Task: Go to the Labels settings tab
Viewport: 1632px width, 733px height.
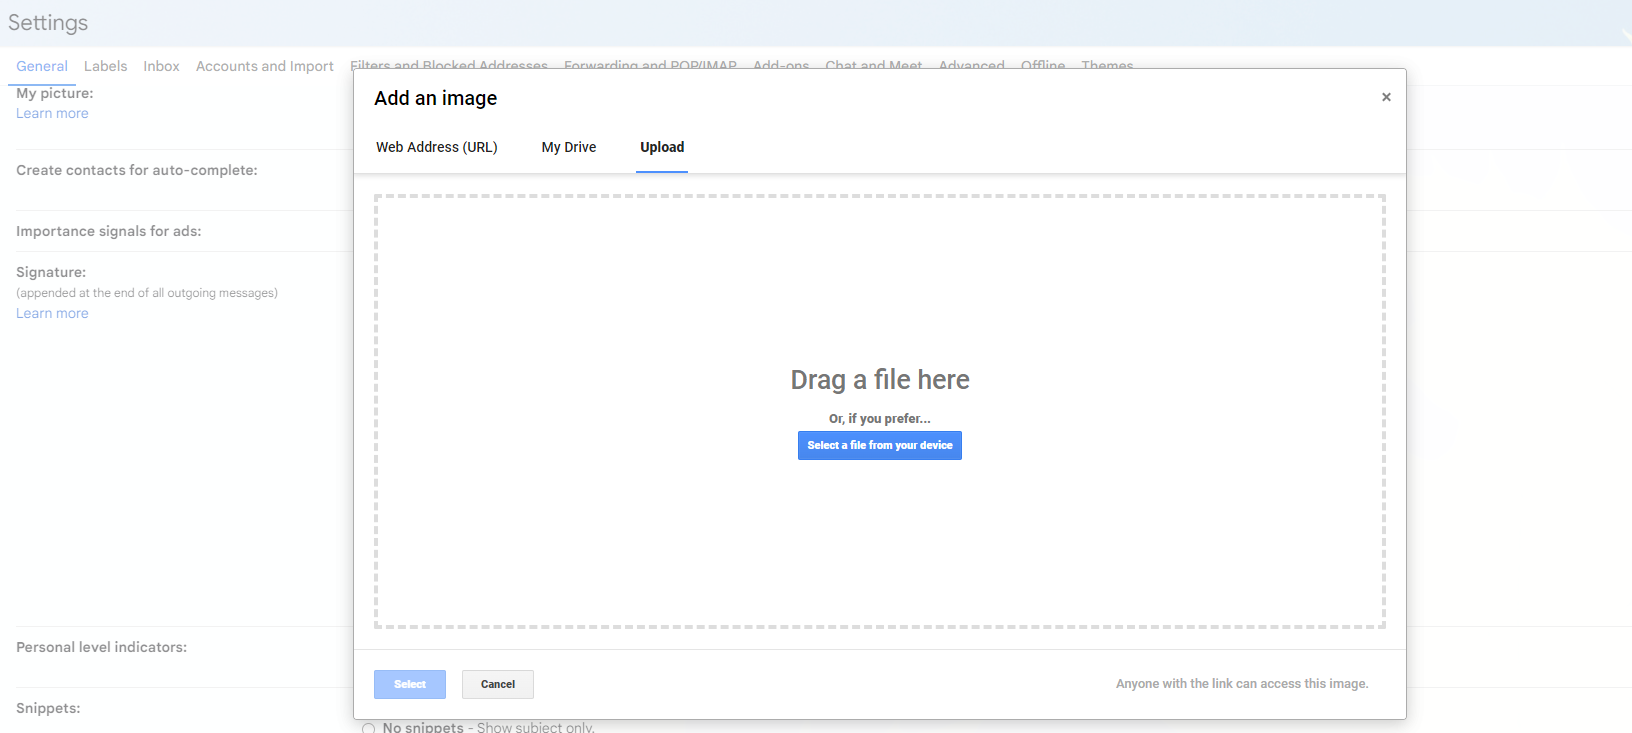Action: [x=105, y=66]
